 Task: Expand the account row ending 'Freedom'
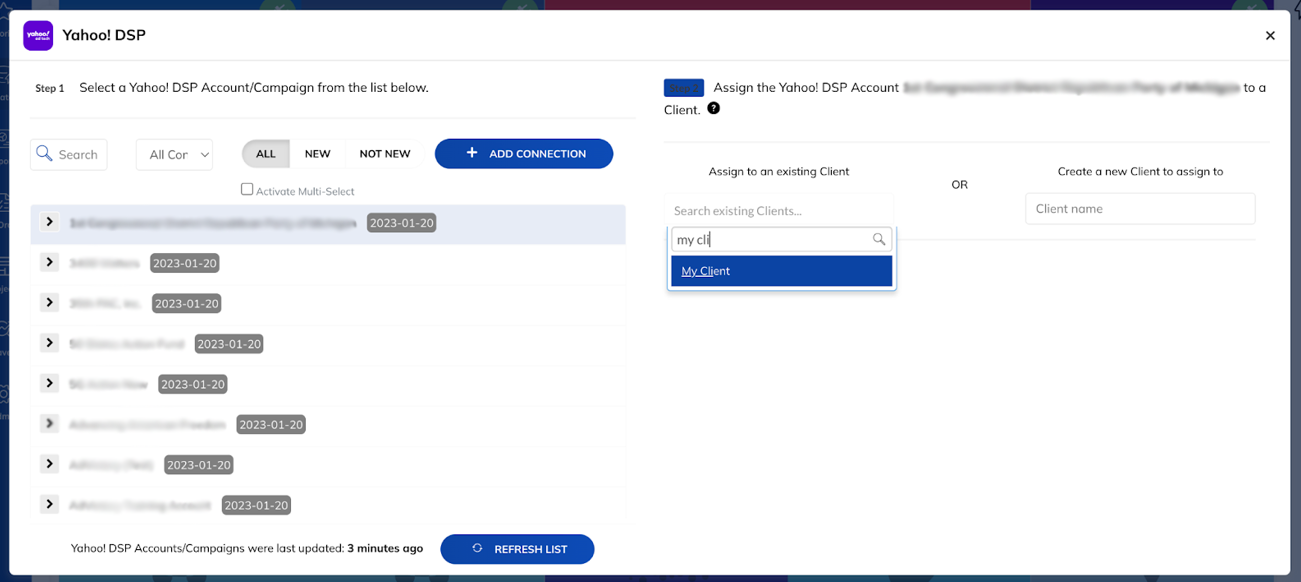[x=49, y=423]
